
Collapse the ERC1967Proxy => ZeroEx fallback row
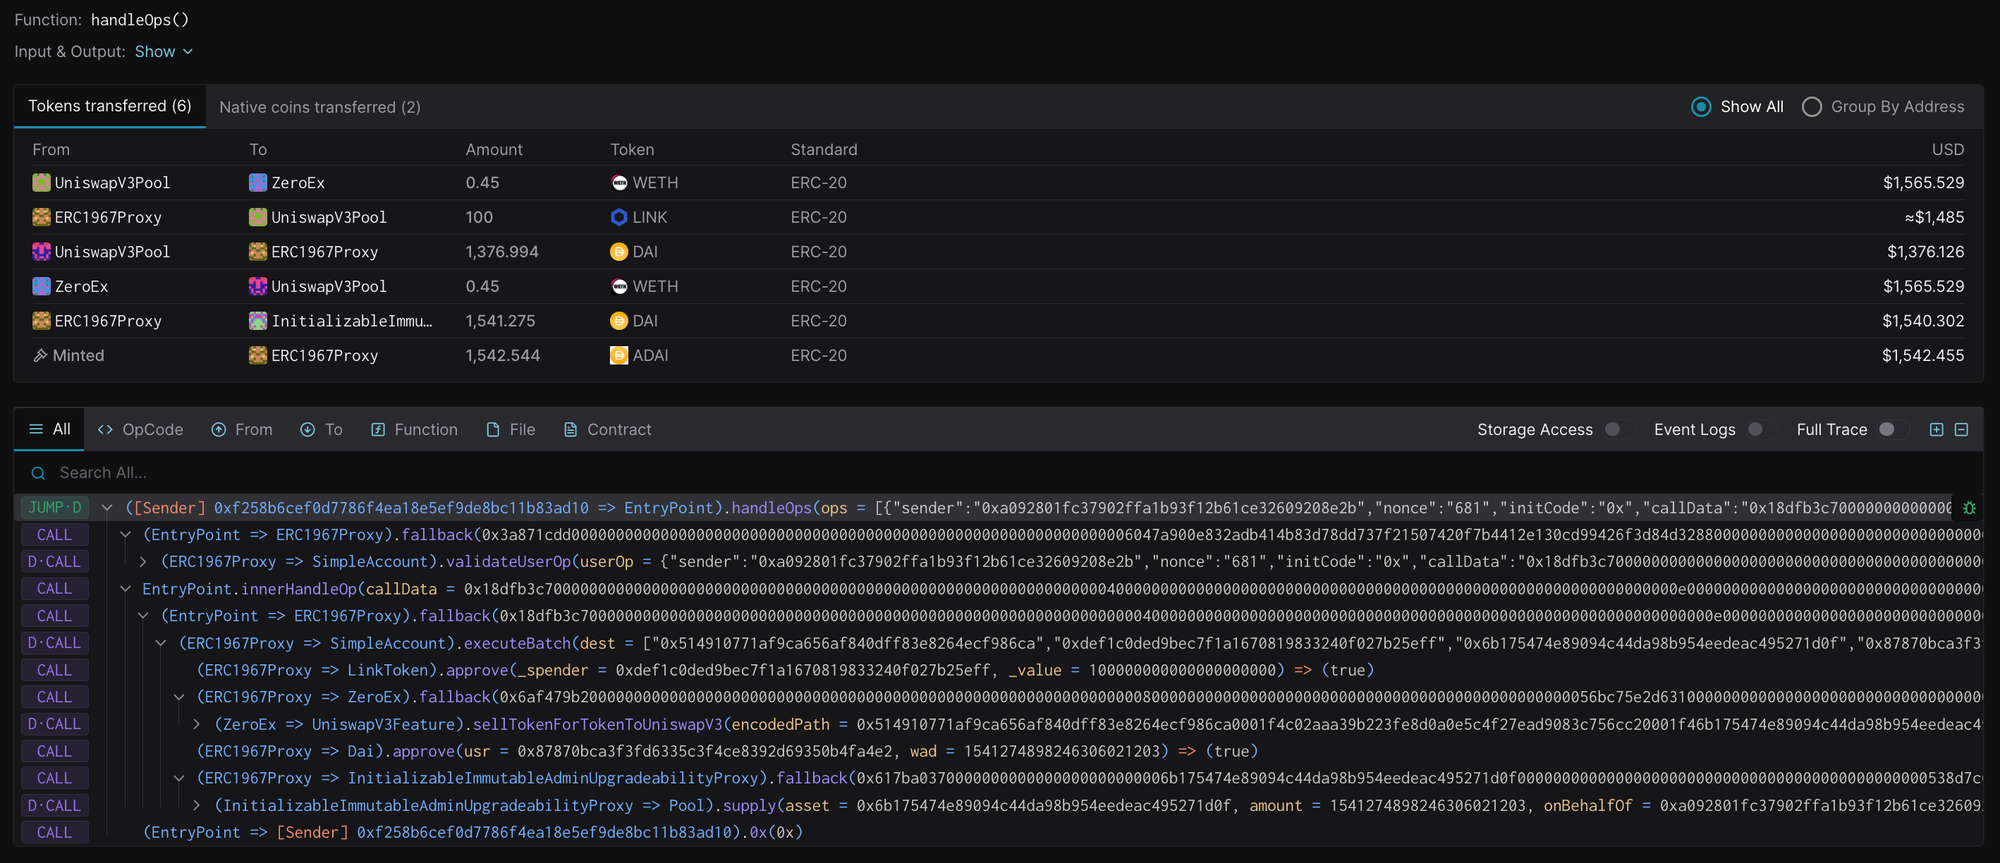179,697
